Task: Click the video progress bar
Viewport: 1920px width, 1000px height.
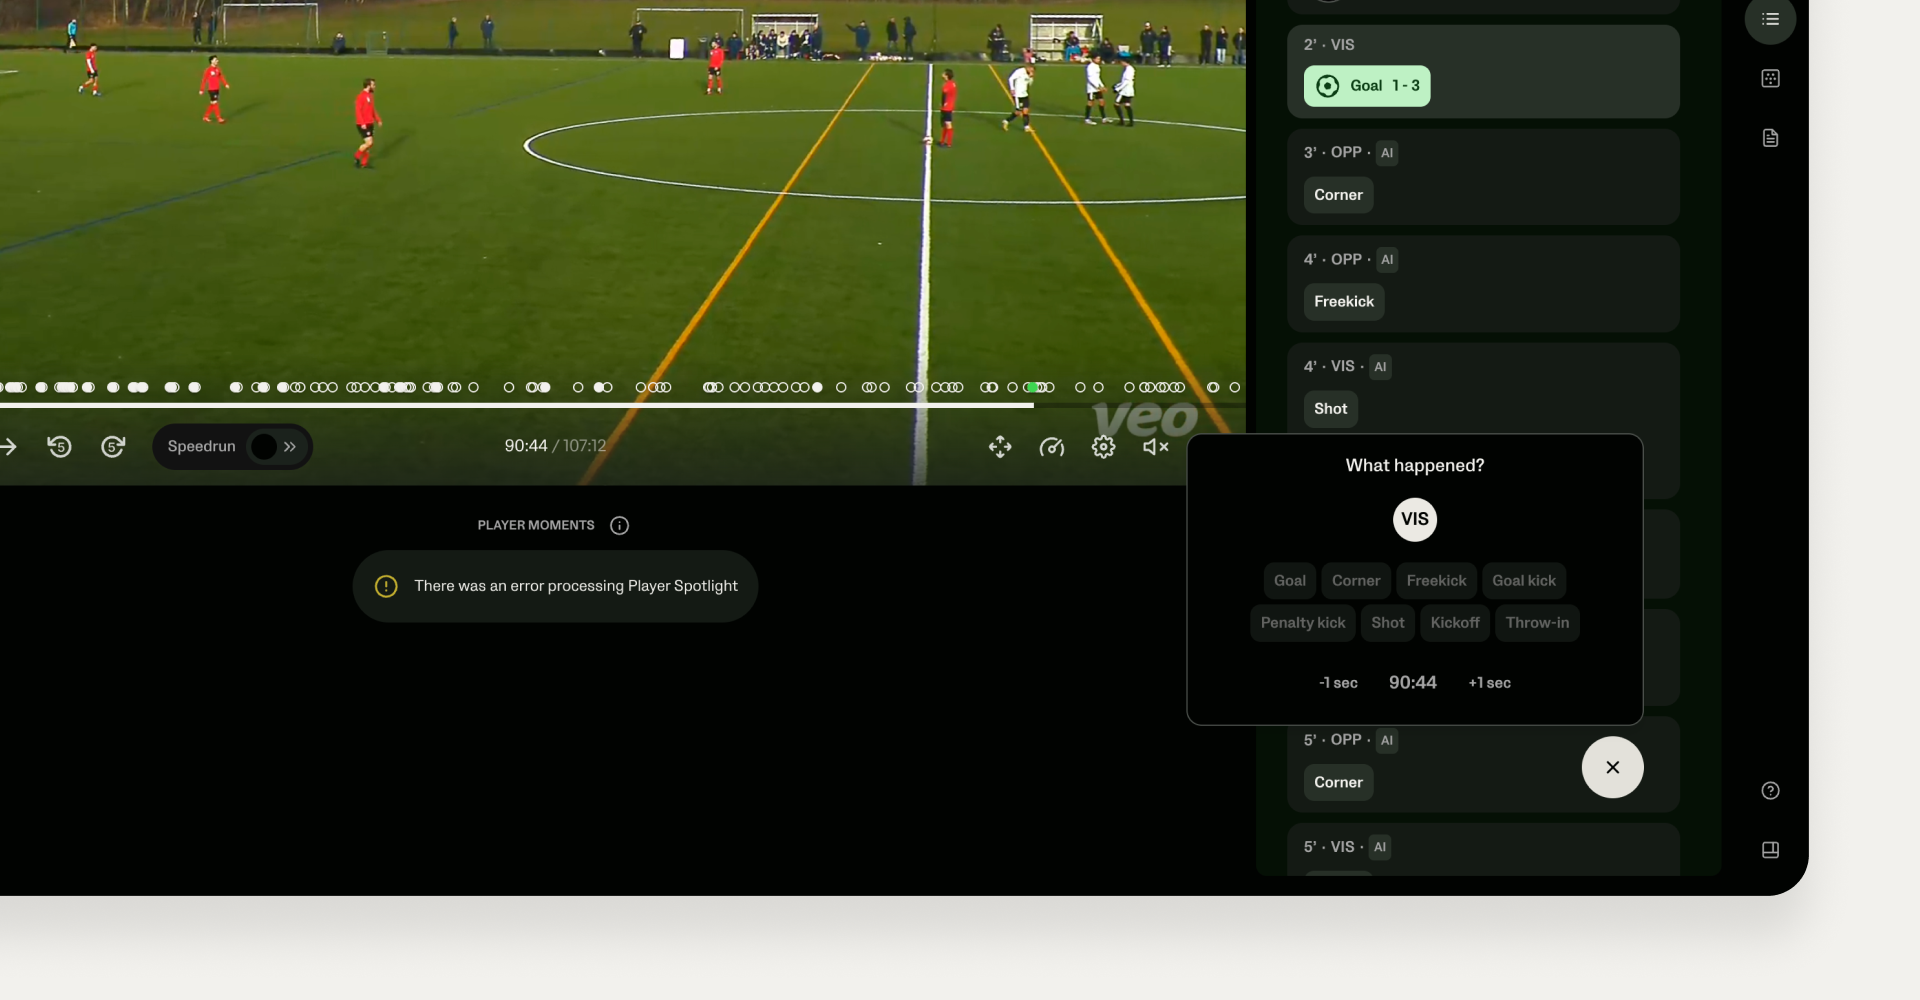Action: click(623, 405)
